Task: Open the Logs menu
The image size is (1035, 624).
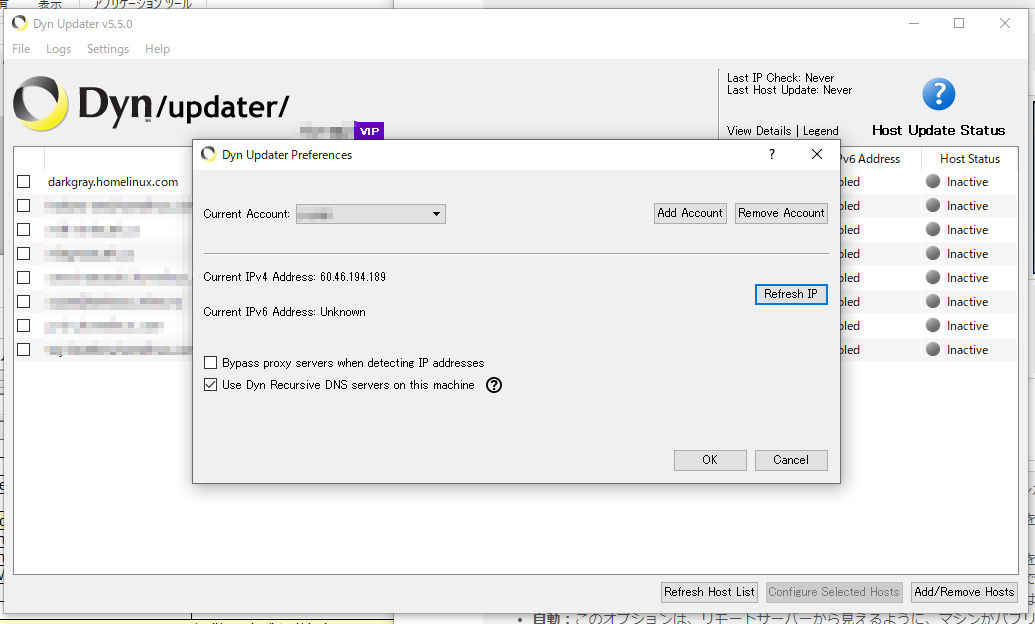Action: [58, 49]
